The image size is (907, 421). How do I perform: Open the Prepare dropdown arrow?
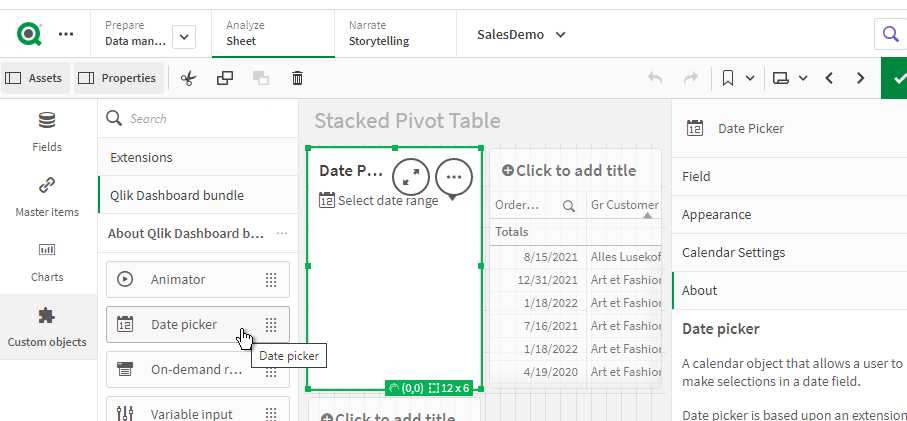tap(184, 37)
